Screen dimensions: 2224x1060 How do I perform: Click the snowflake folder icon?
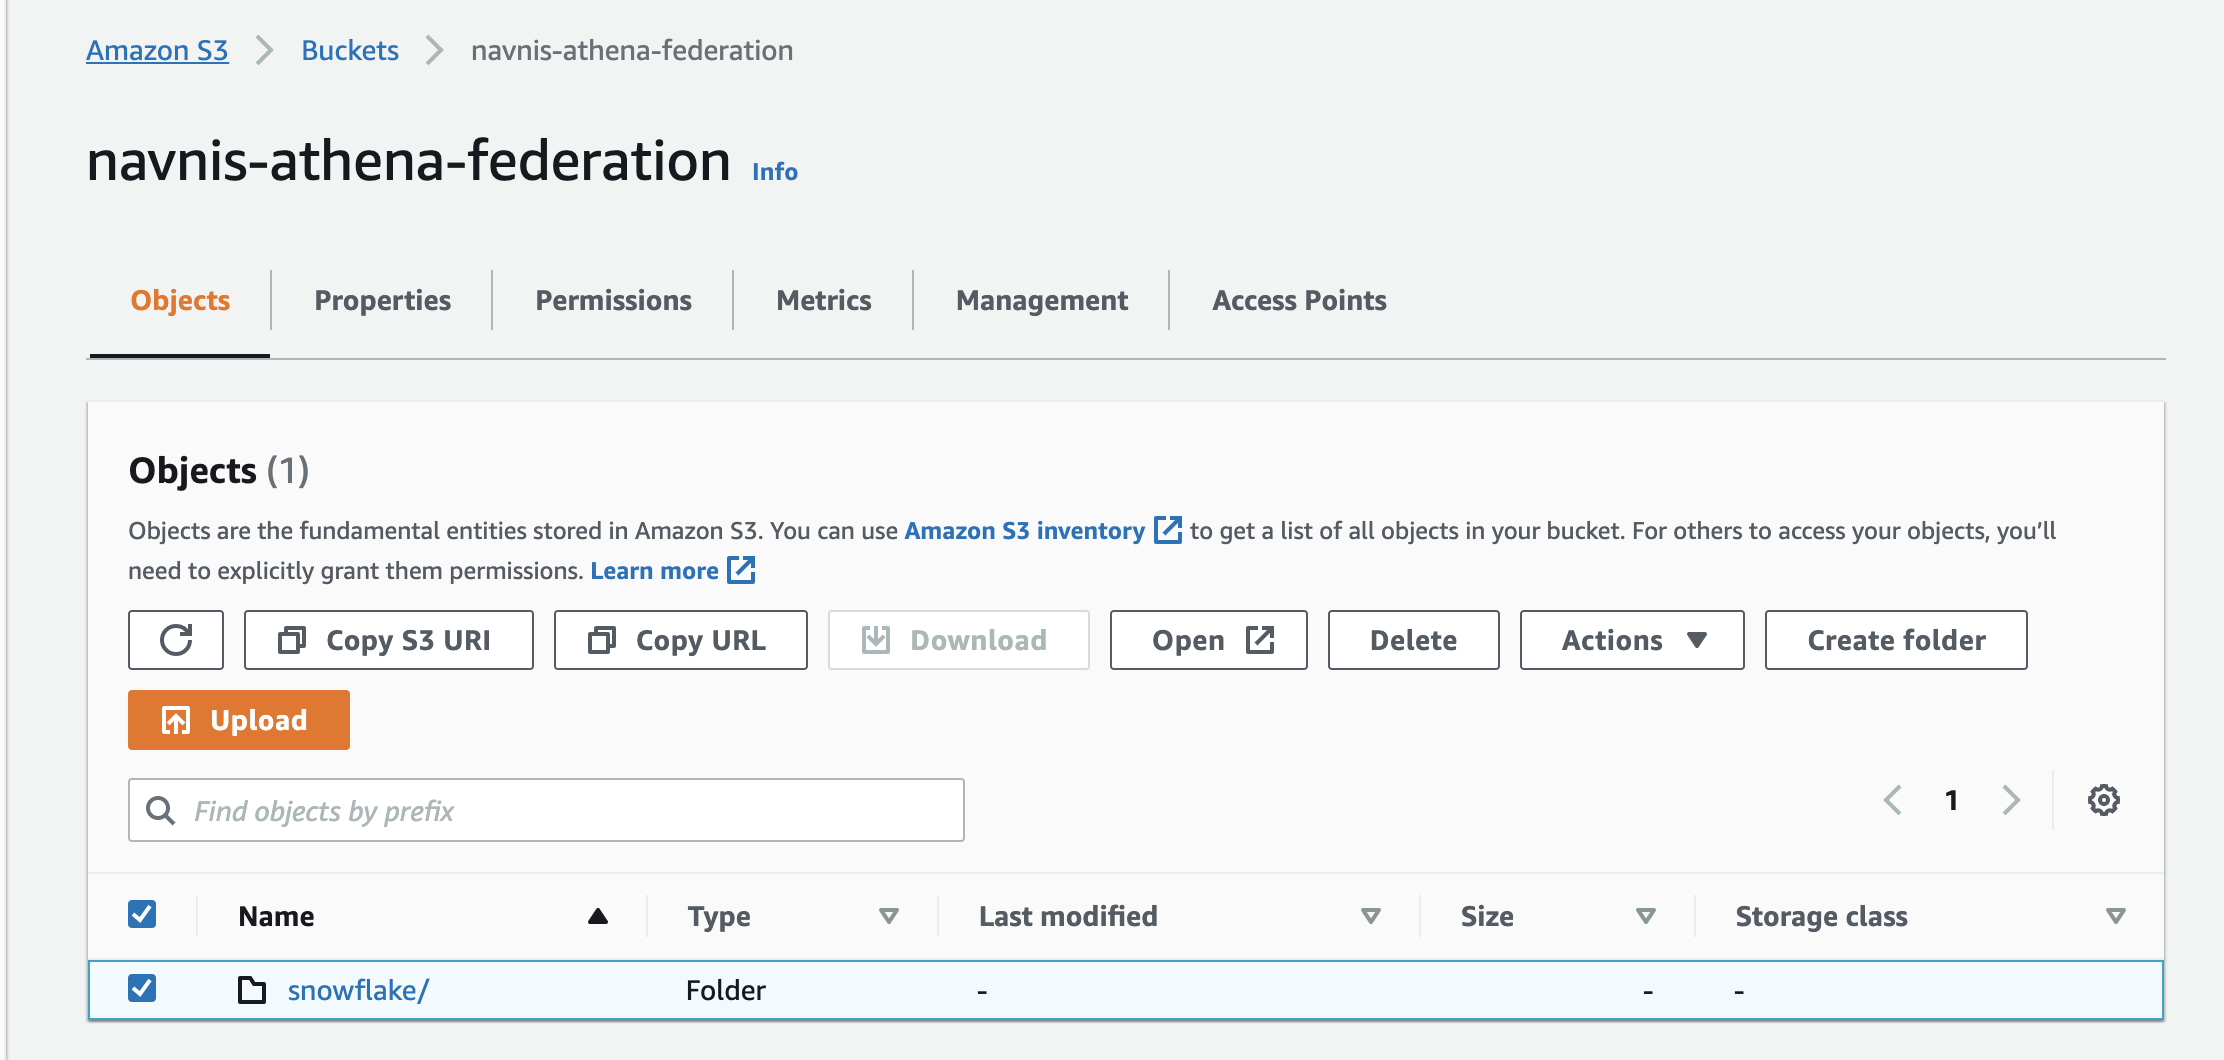(252, 990)
